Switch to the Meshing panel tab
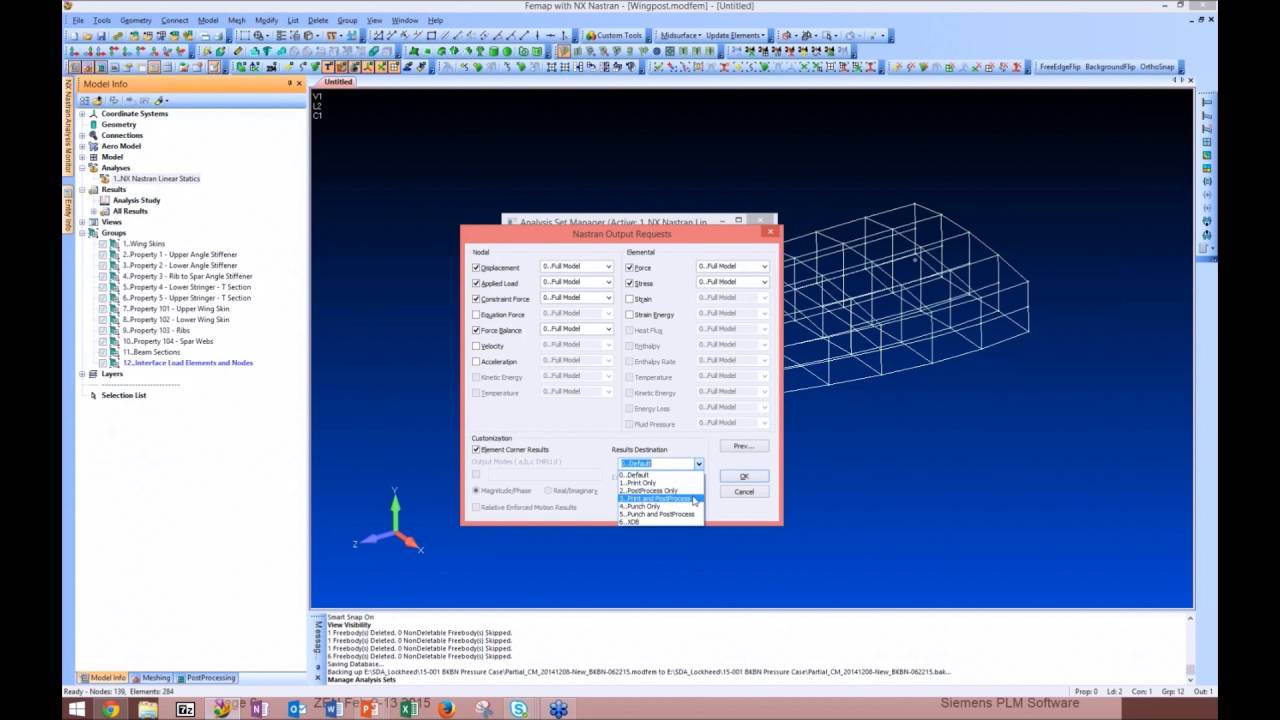The height and width of the screenshot is (720, 1280). coord(151,678)
